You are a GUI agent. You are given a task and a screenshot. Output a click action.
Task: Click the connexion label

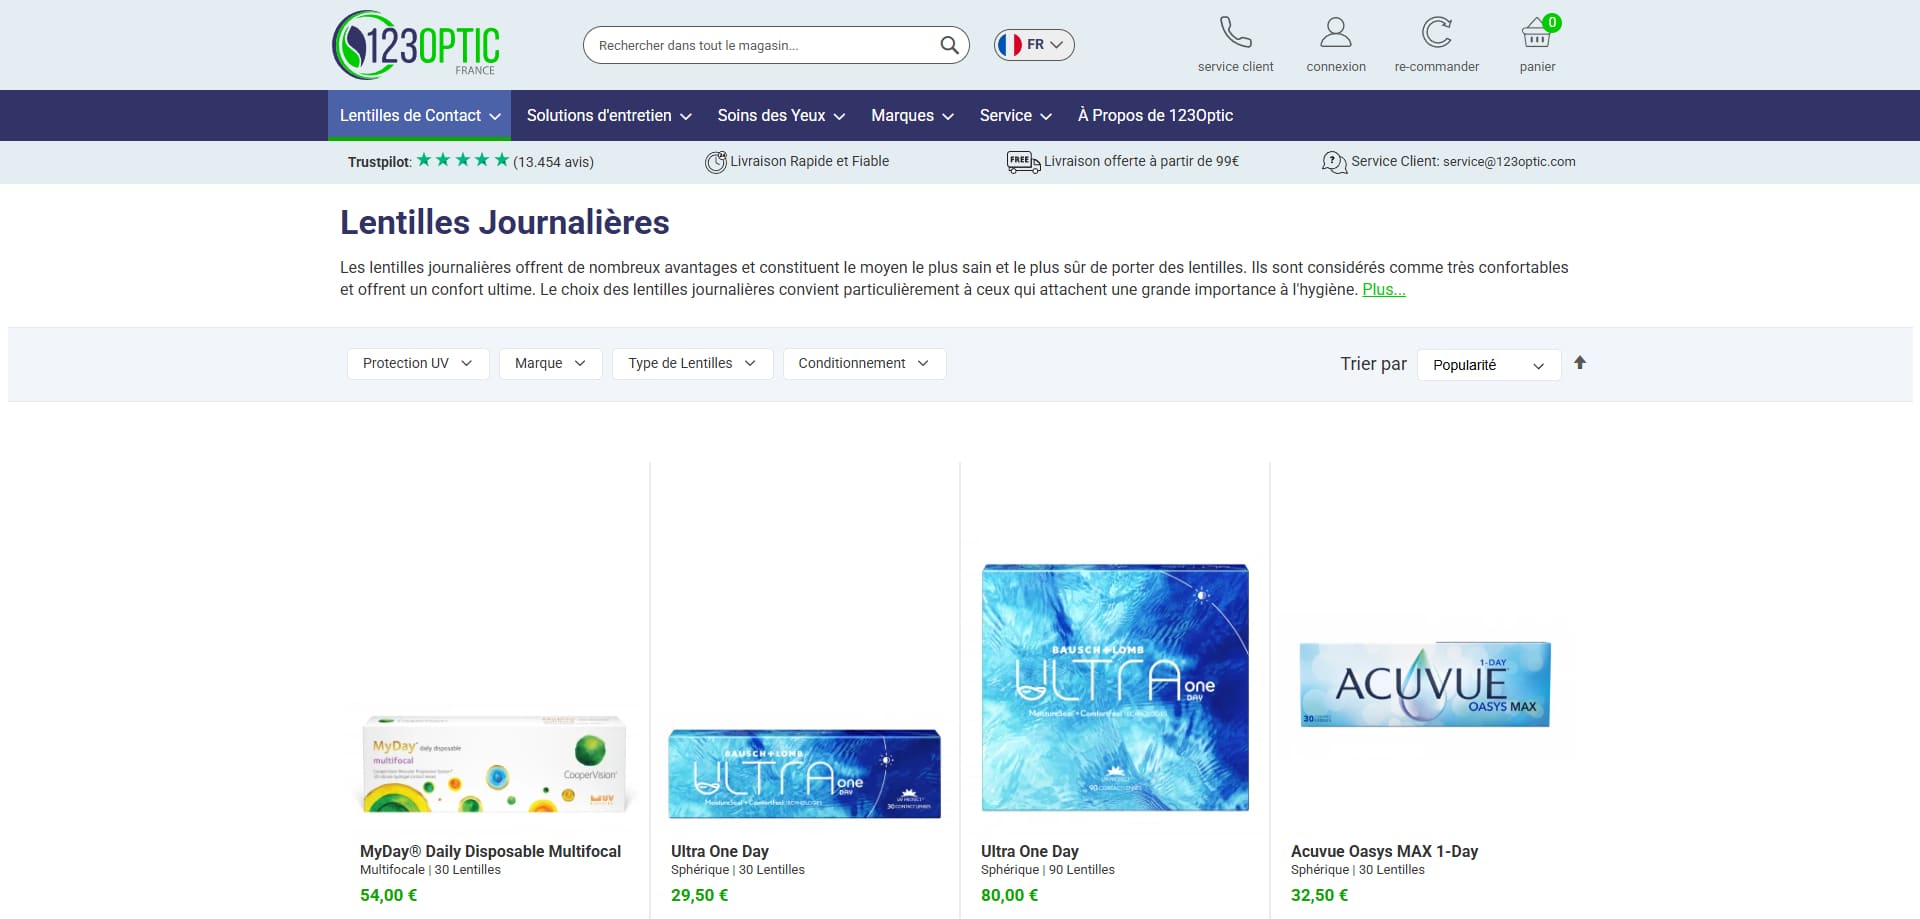pos(1336,67)
